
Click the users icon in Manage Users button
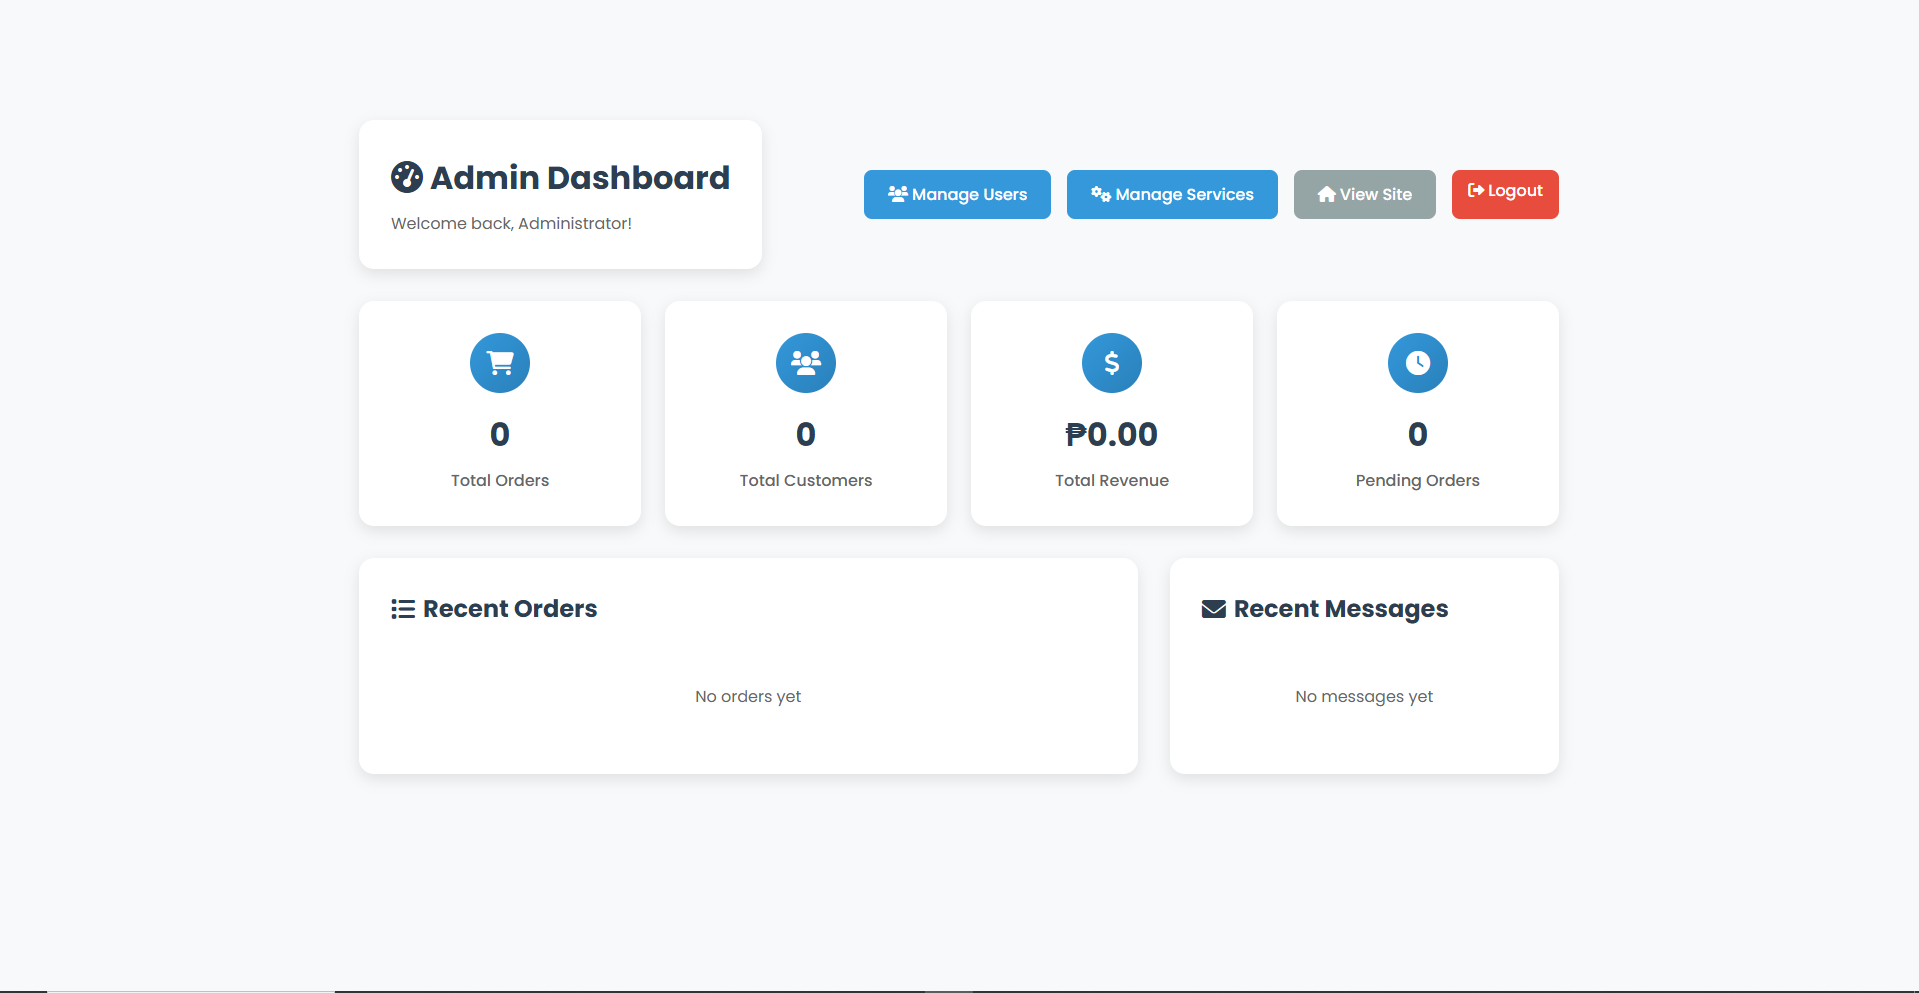(x=897, y=193)
